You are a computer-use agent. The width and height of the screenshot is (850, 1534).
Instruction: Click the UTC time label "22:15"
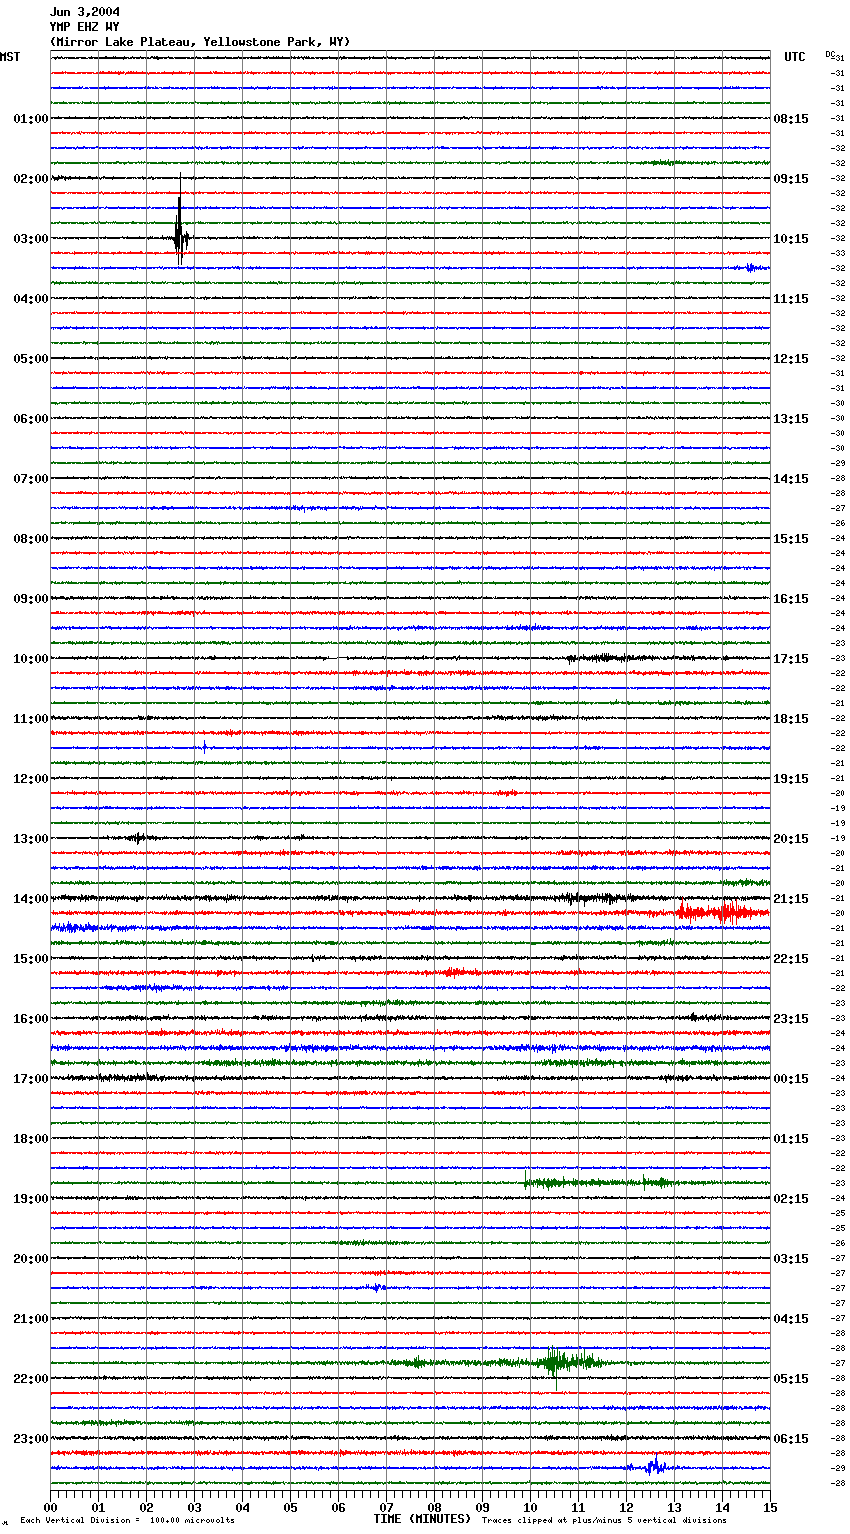pyautogui.click(x=791, y=959)
